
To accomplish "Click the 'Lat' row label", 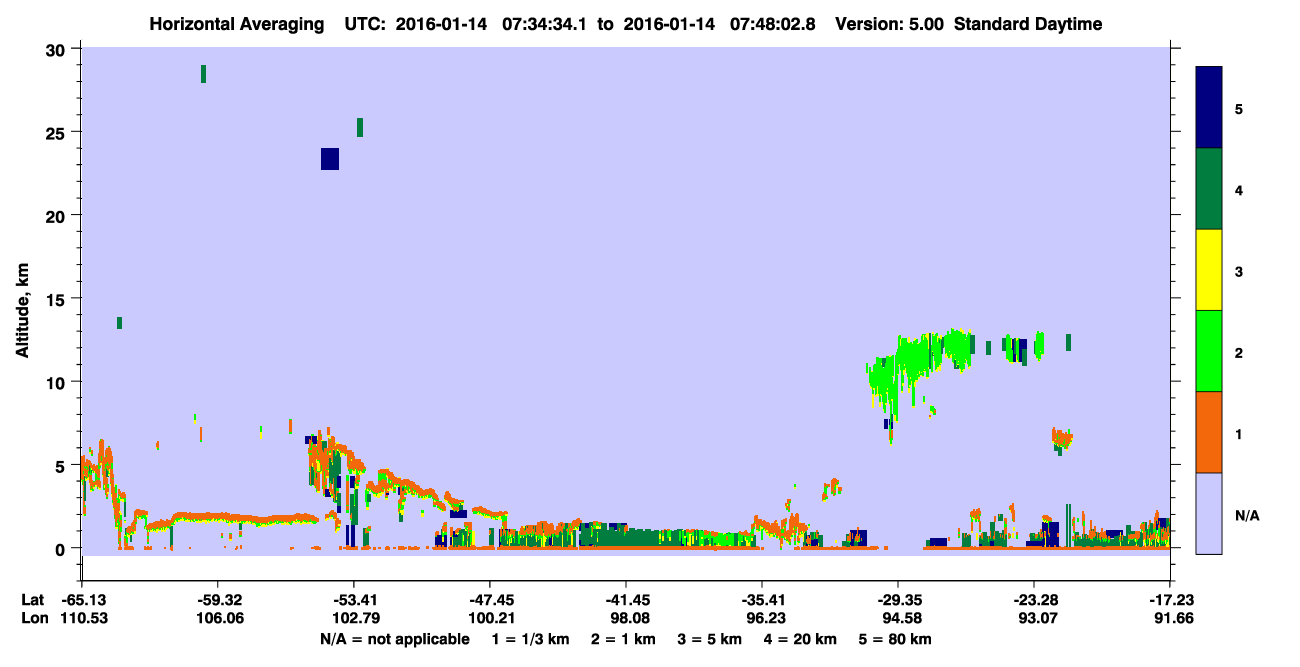I will coord(33,600).
